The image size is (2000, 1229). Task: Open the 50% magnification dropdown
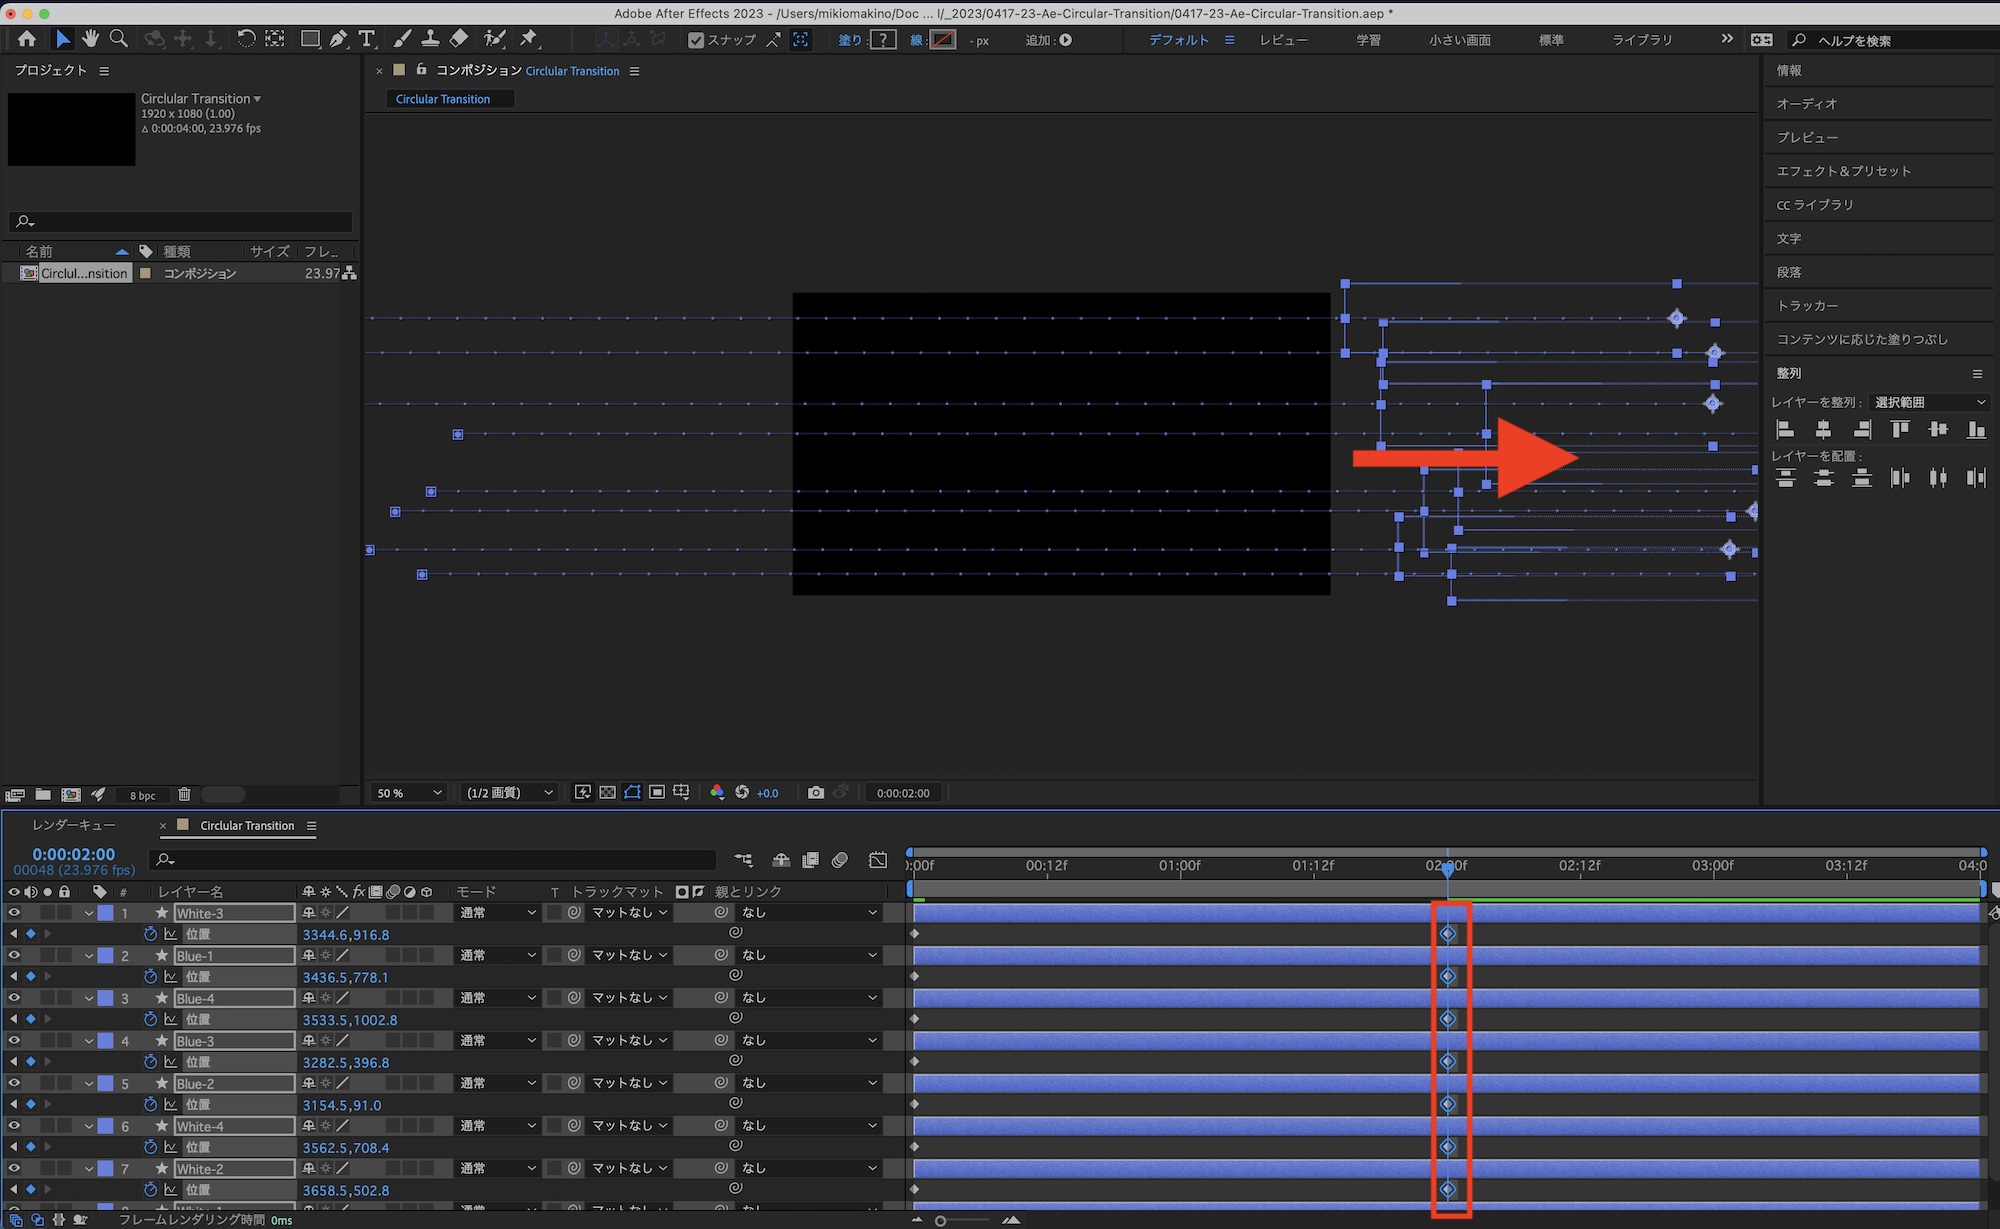(409, 793)
